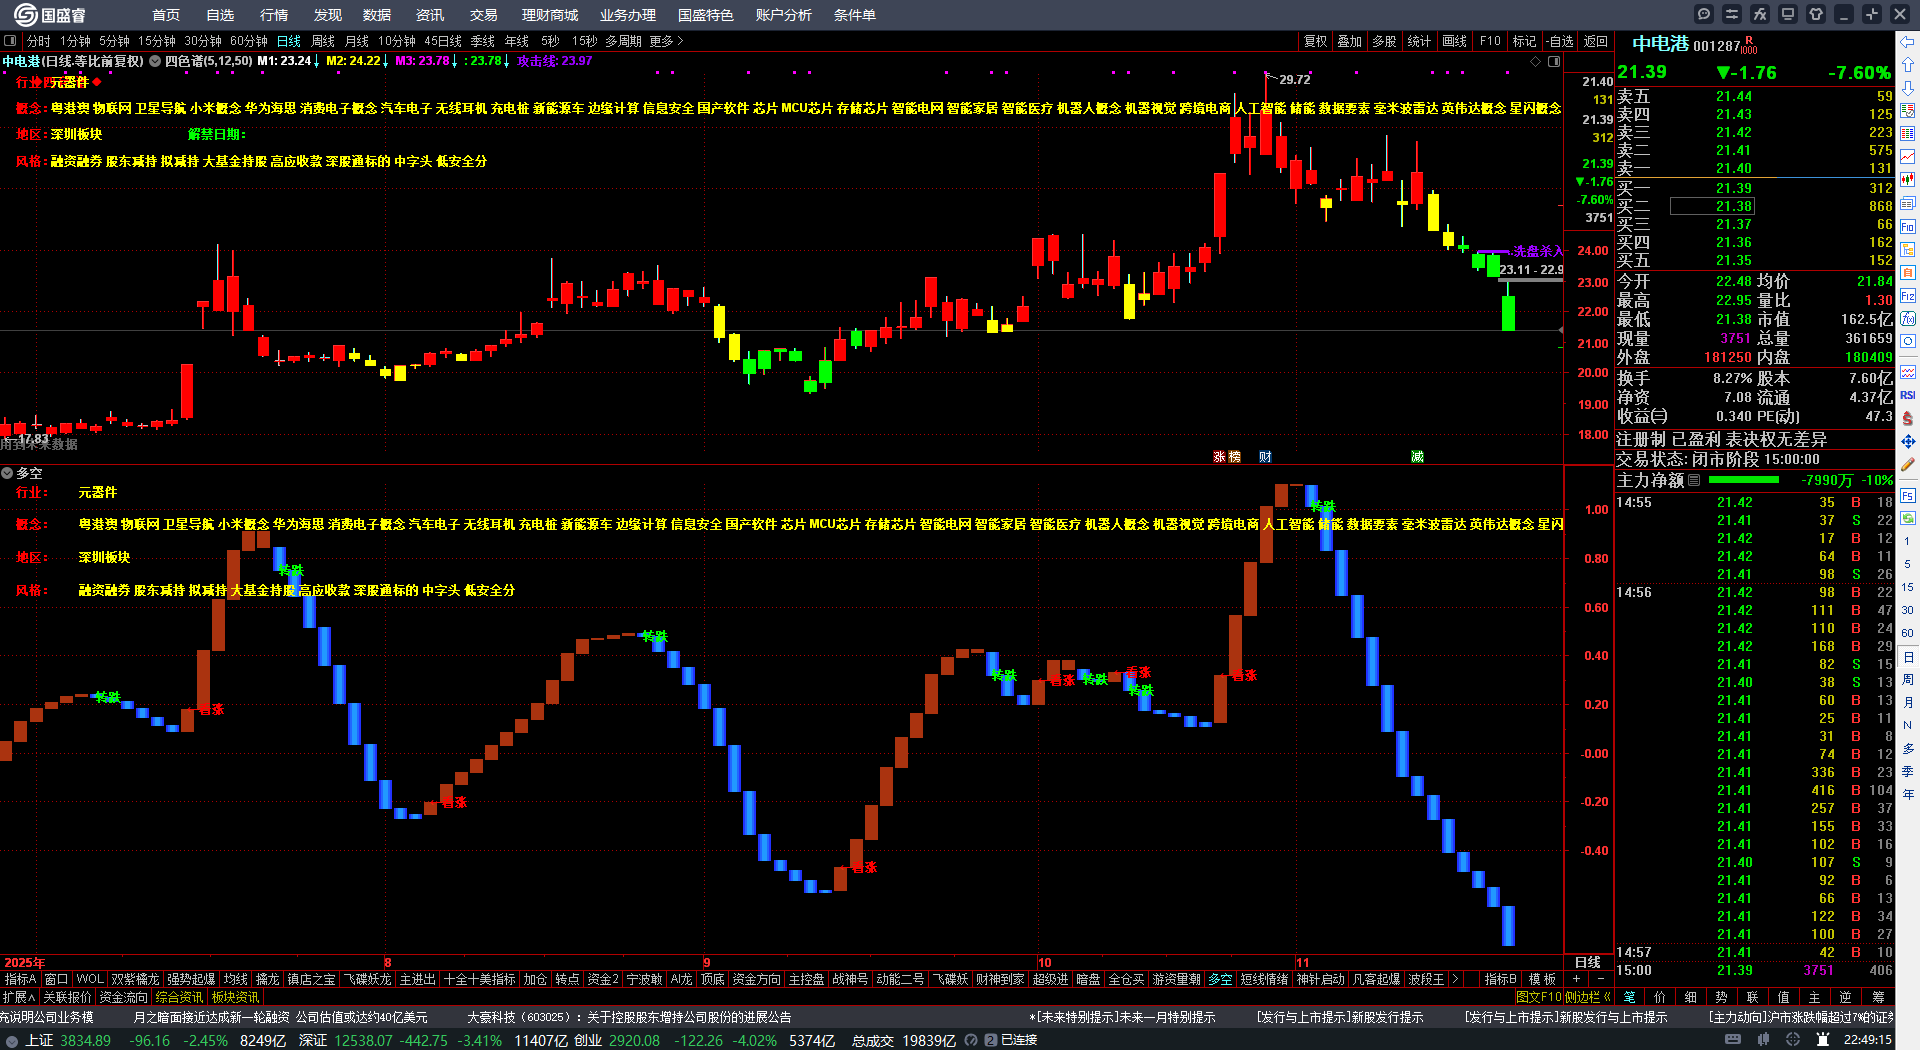The image size is (1920, 1050).
Task: Open the message chat icon in title bar
Action: [x=1704, y=14]
